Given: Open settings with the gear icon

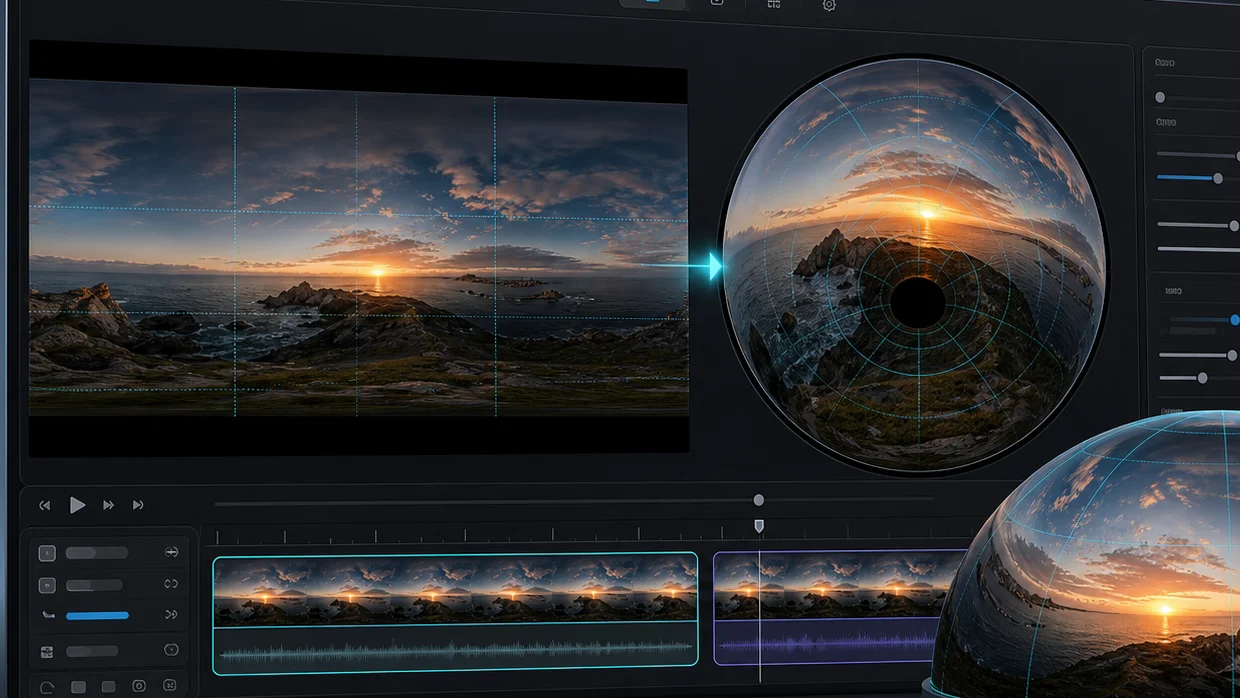Looking at the screenshot, I should [x=829, y=5].
